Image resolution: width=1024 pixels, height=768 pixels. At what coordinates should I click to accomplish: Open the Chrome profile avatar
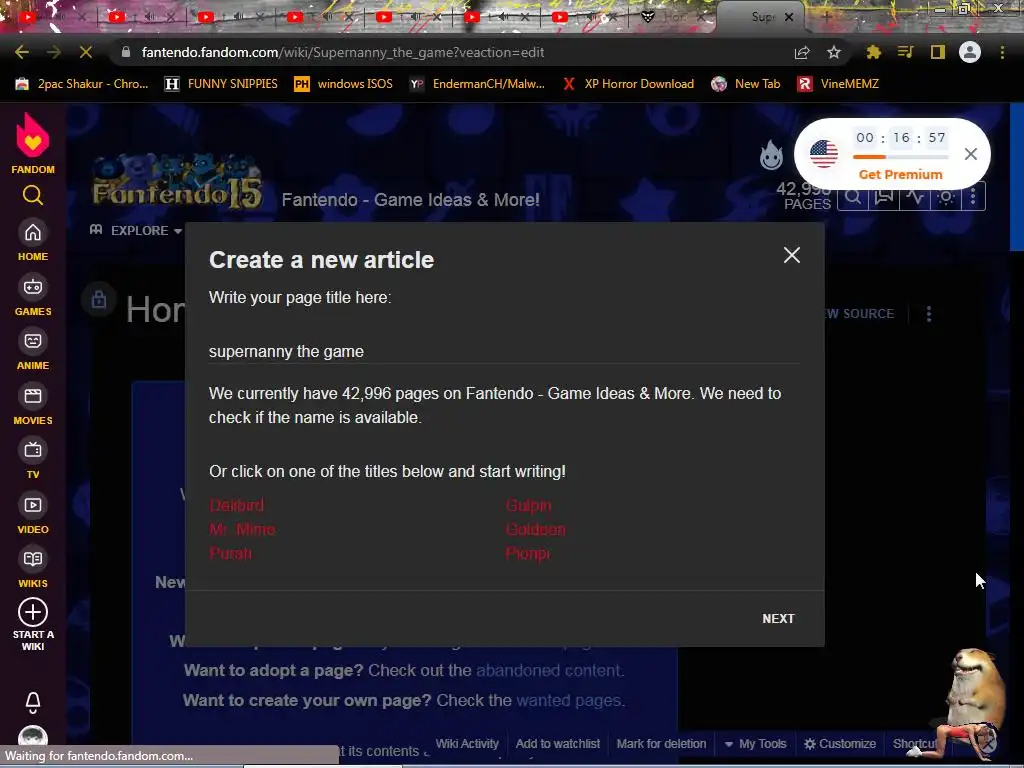pyautogui.click(x=970, y=52)
